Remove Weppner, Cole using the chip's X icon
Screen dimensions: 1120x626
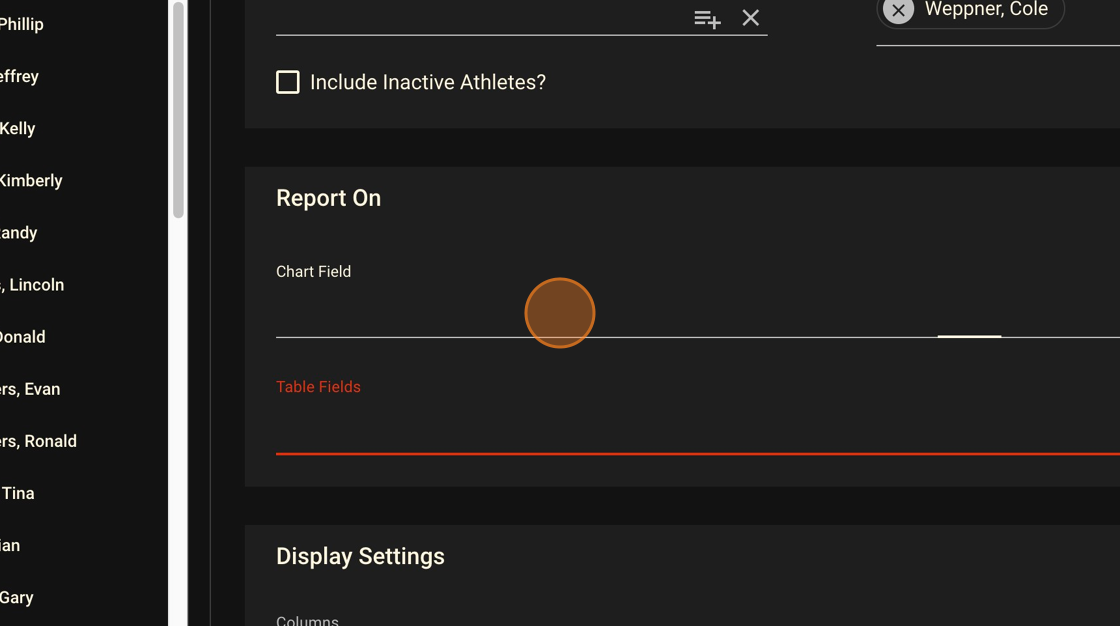(898, 10)
